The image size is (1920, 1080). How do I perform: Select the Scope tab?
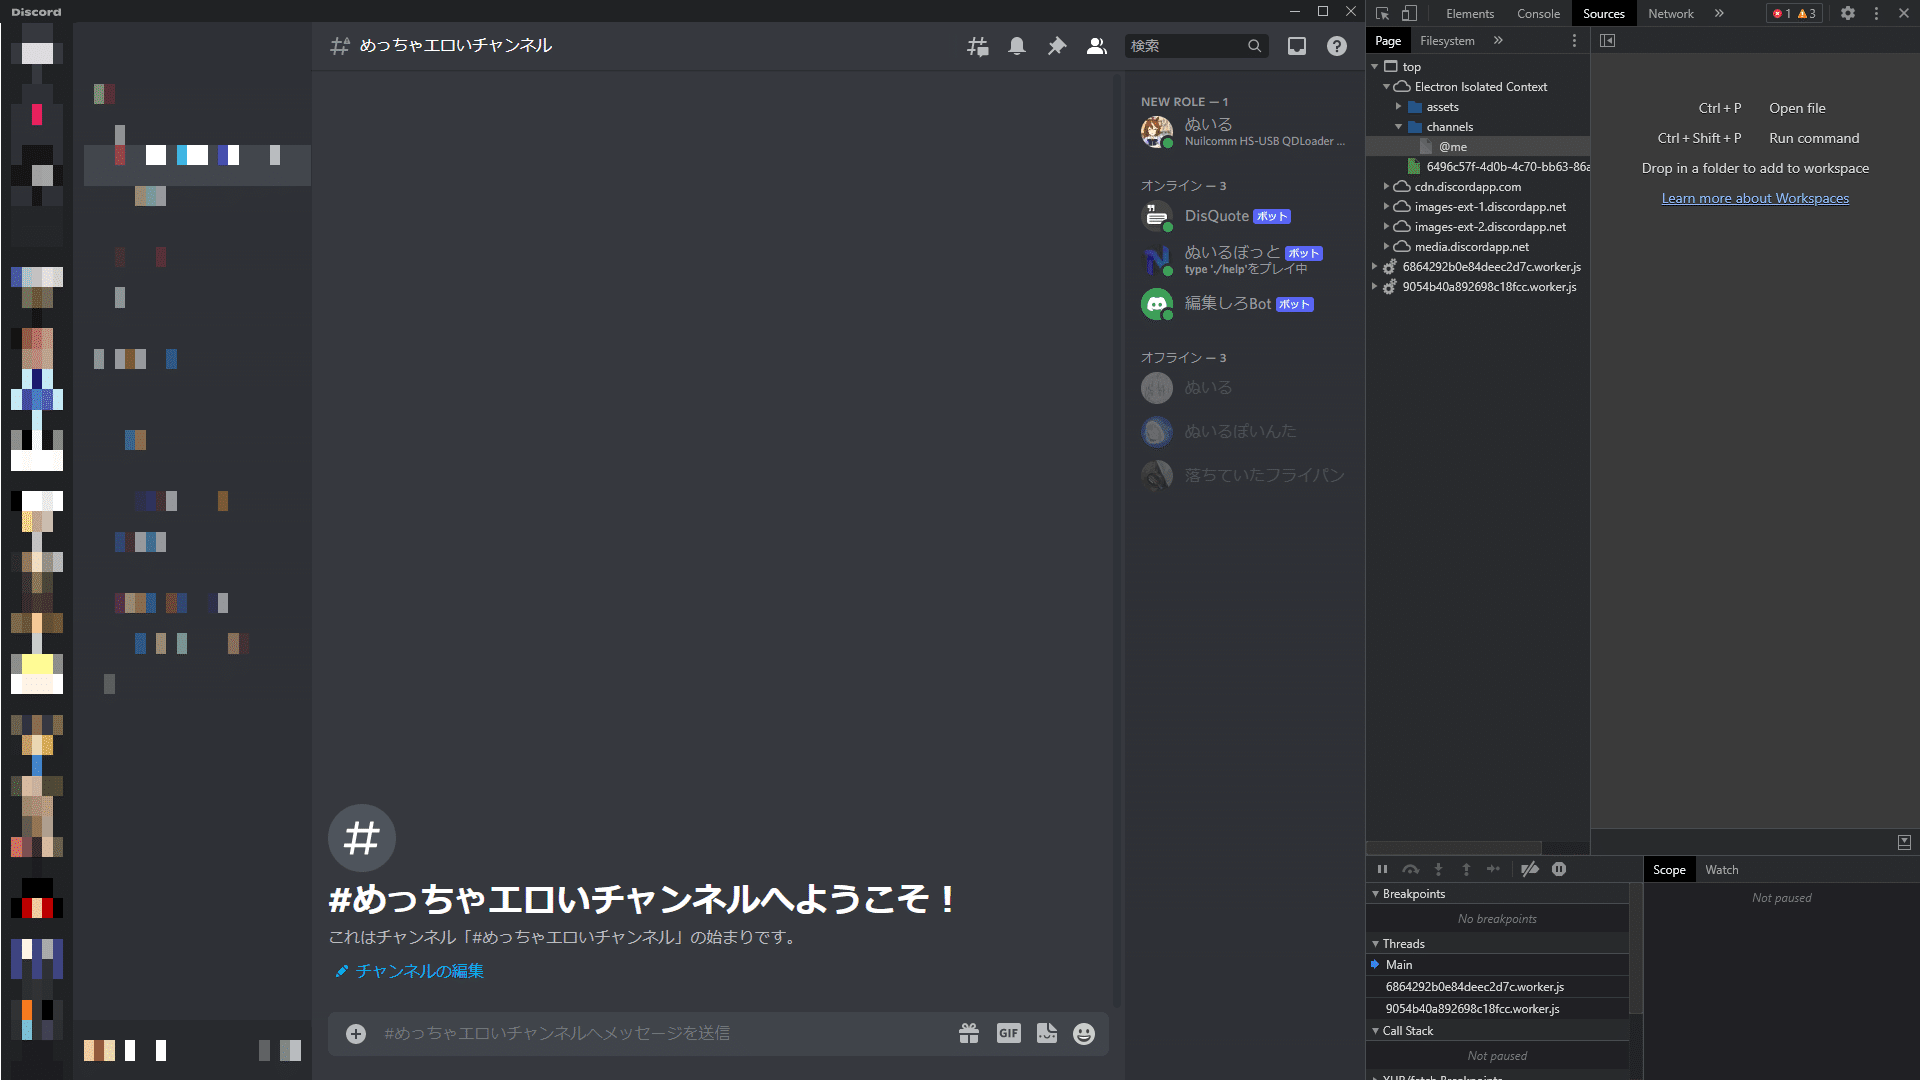tap(1669, 870)
